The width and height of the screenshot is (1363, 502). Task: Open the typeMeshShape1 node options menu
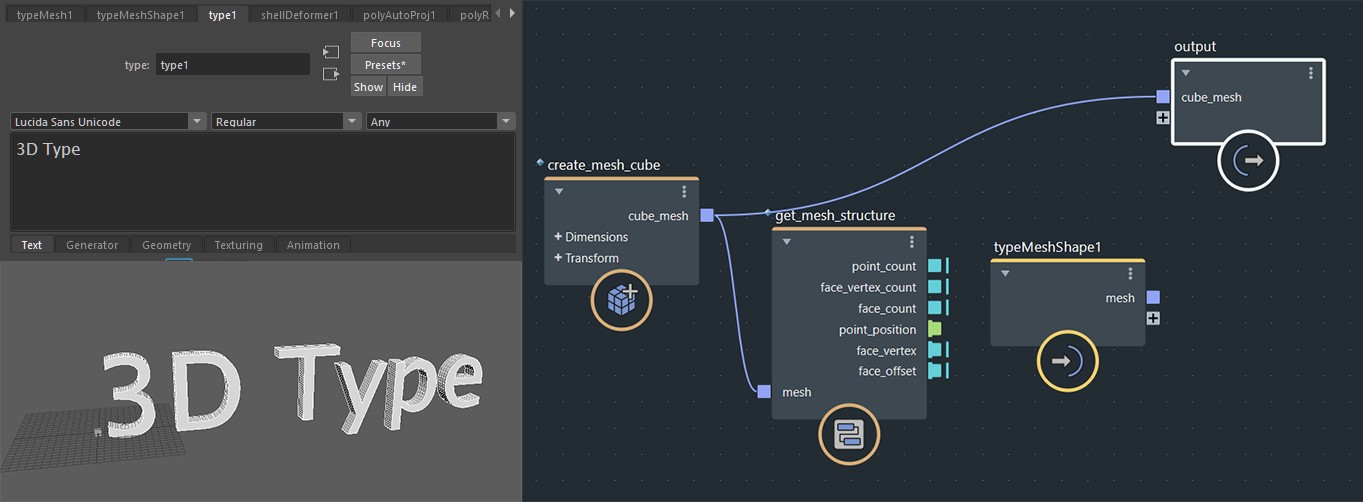1131,273
